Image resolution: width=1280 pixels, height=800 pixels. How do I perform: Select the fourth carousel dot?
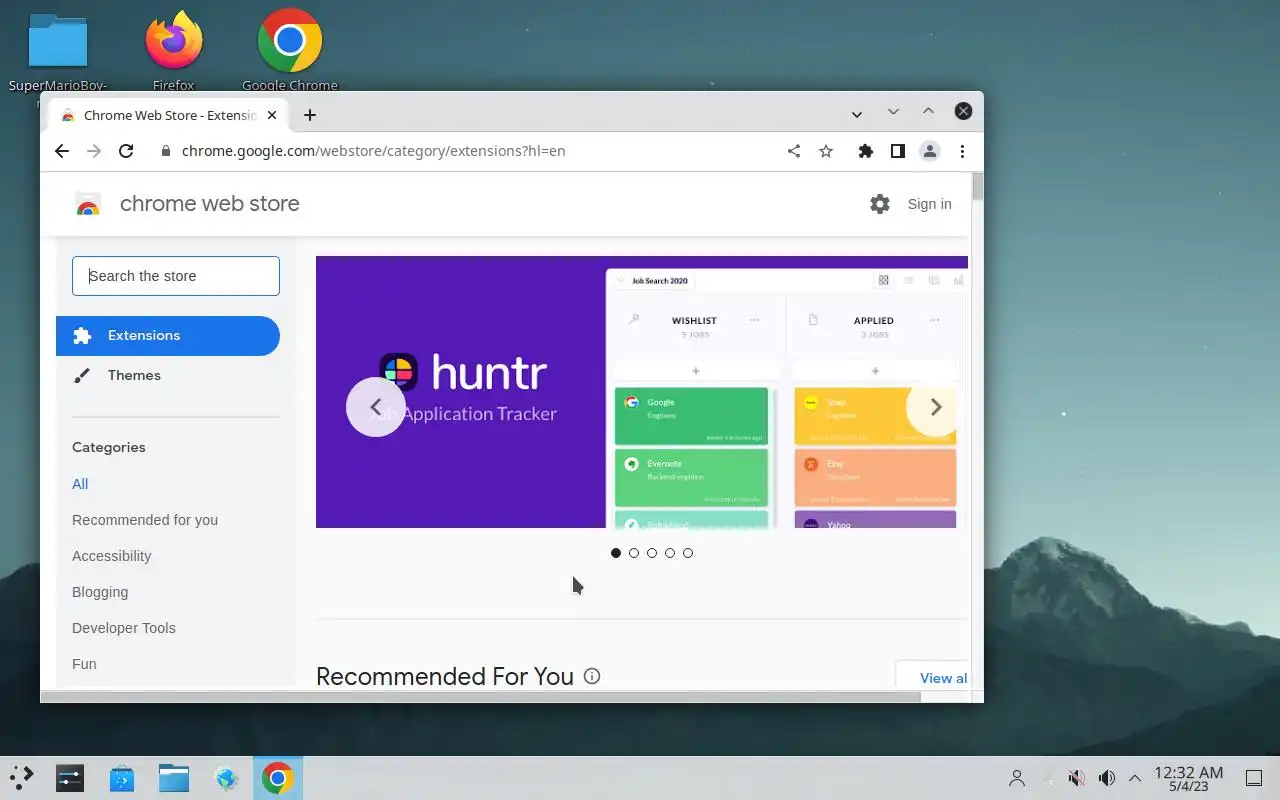[x=670, y=553]
